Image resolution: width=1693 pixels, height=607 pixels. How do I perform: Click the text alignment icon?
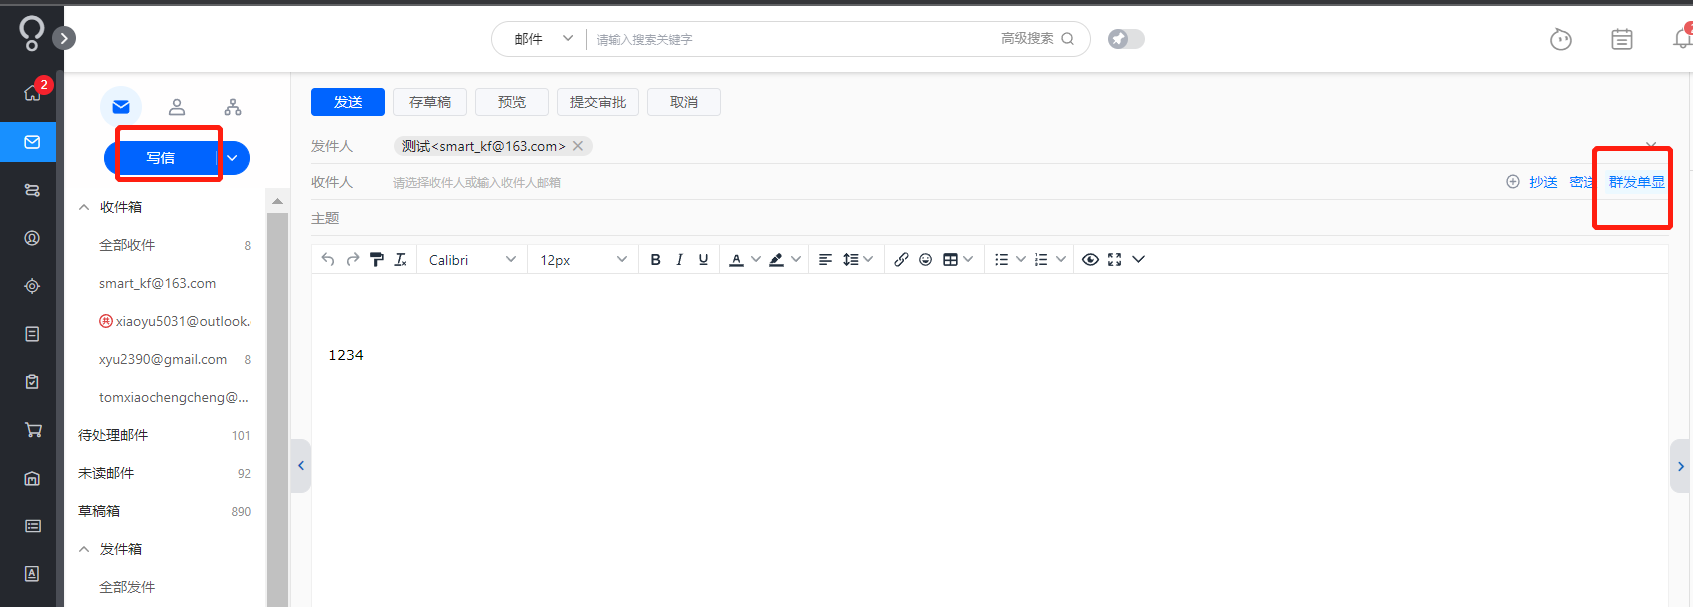825,259
